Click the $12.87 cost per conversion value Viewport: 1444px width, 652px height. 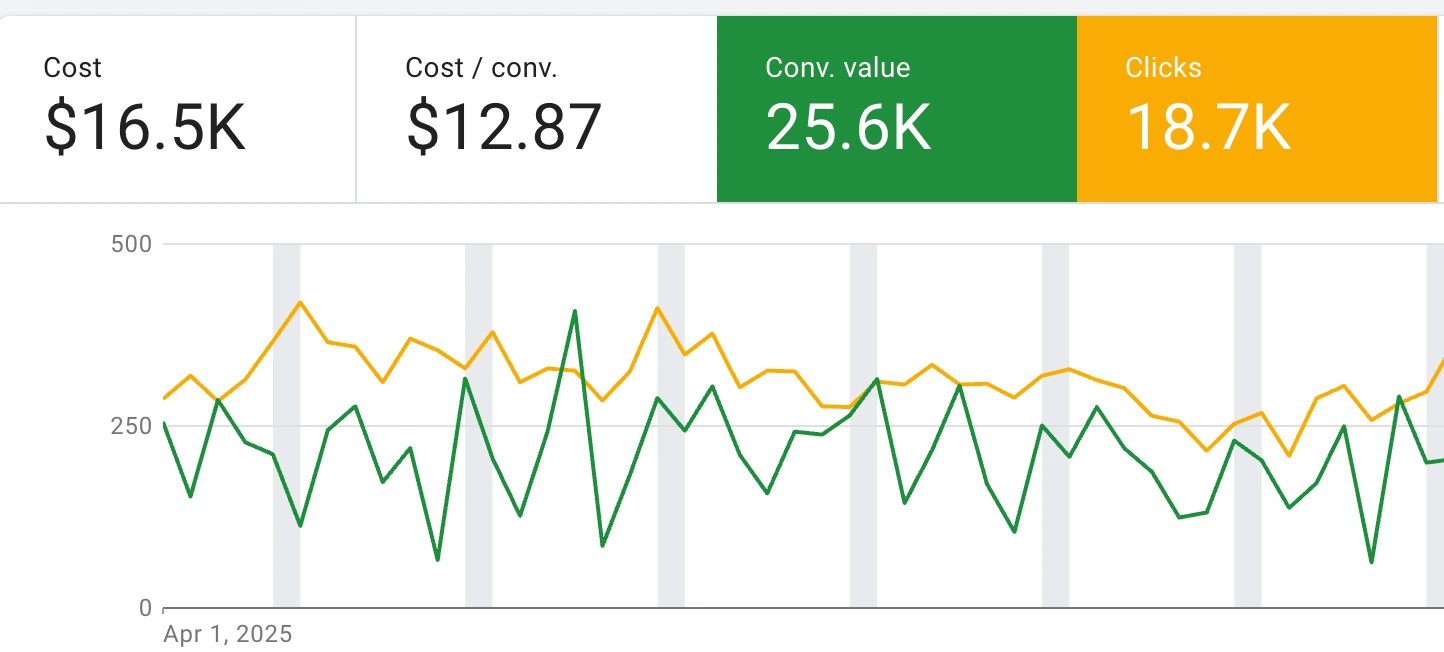pos(503,127)
